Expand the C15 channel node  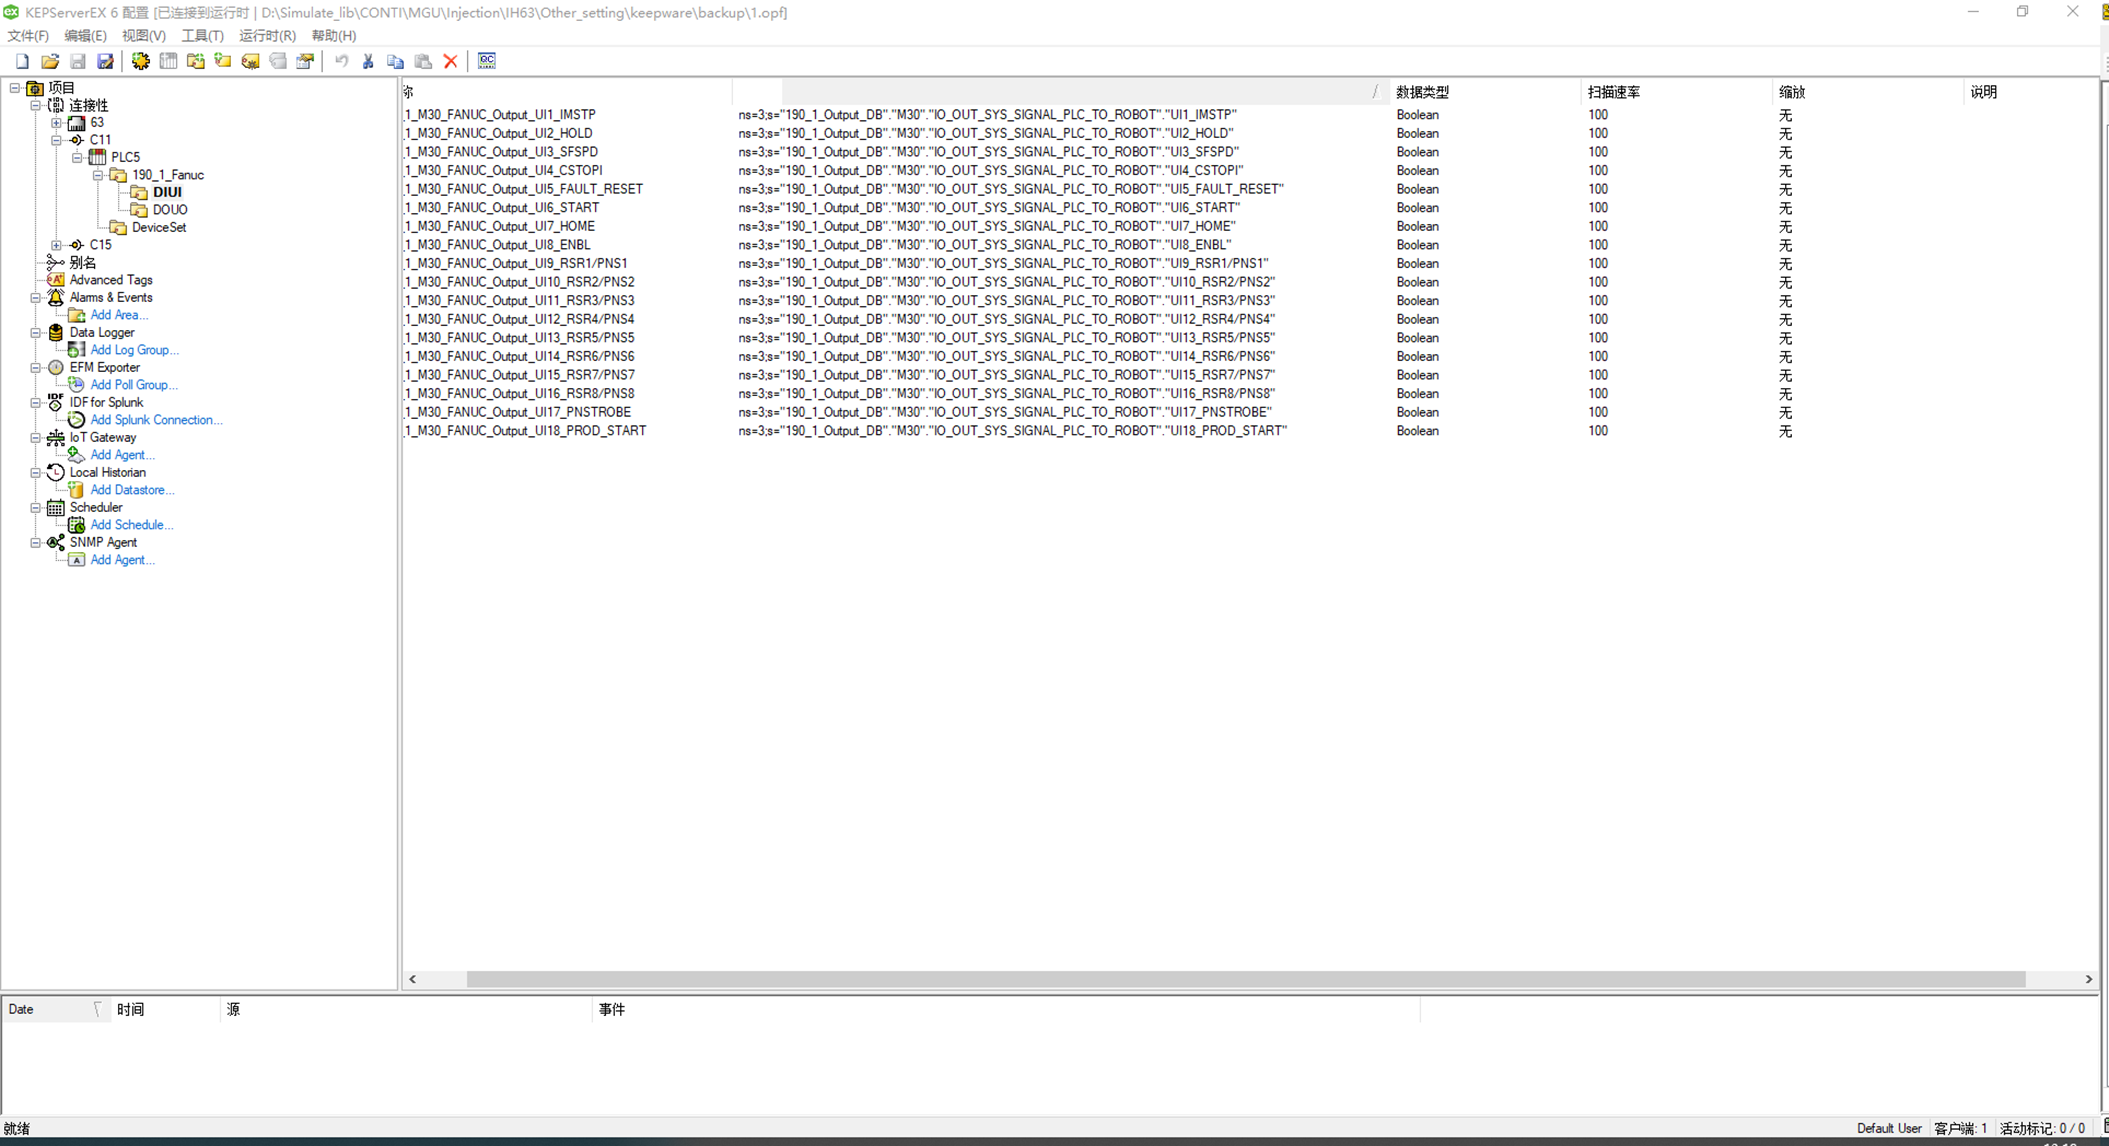(x=56, y=245)
